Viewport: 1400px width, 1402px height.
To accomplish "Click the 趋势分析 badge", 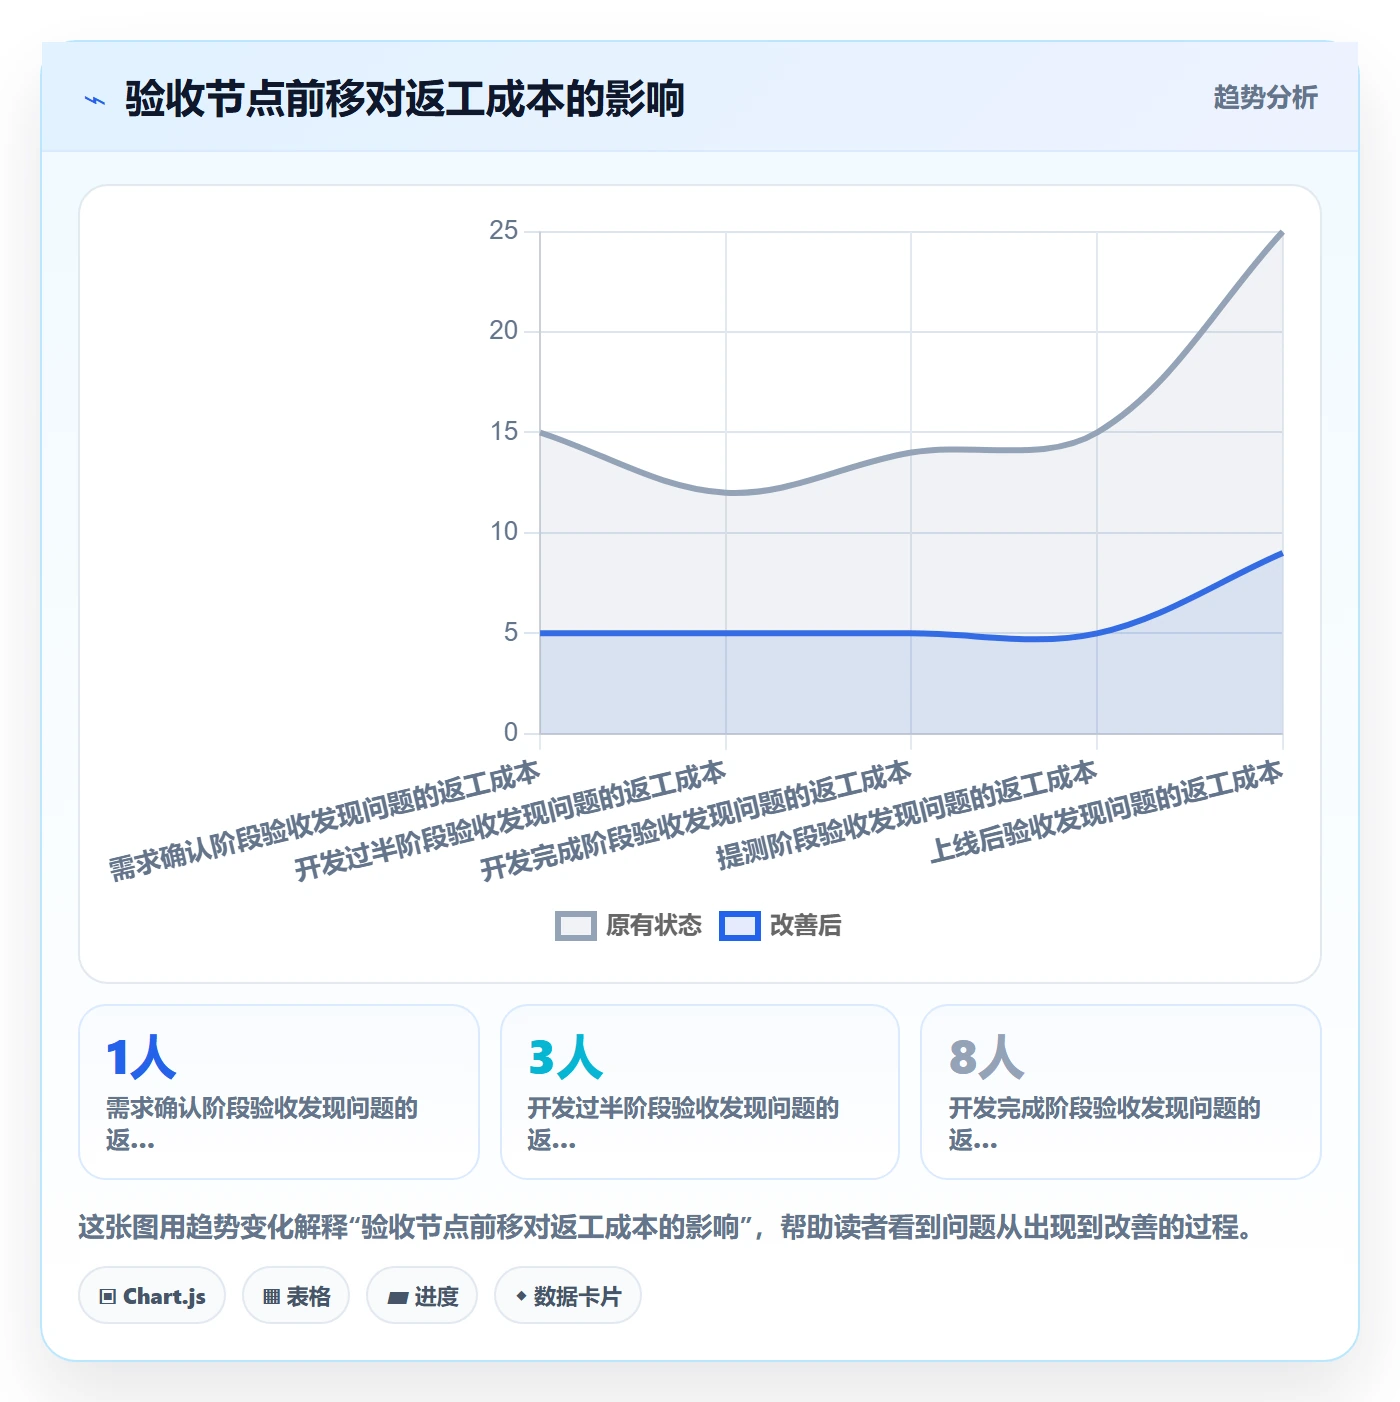I will pos(1265,97).
